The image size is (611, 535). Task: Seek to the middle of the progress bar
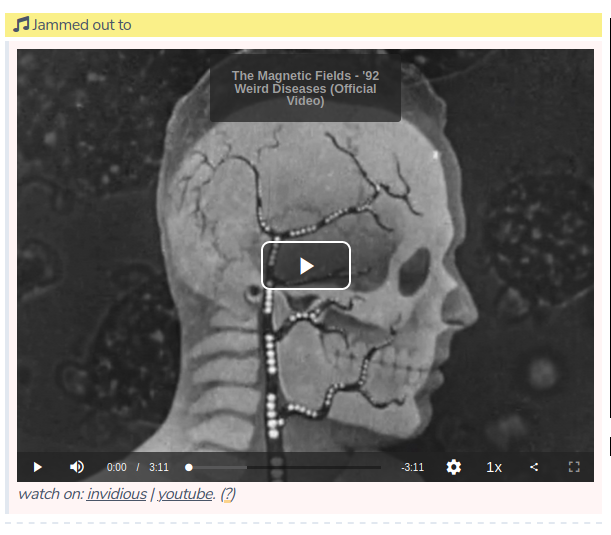click(285, 467)
